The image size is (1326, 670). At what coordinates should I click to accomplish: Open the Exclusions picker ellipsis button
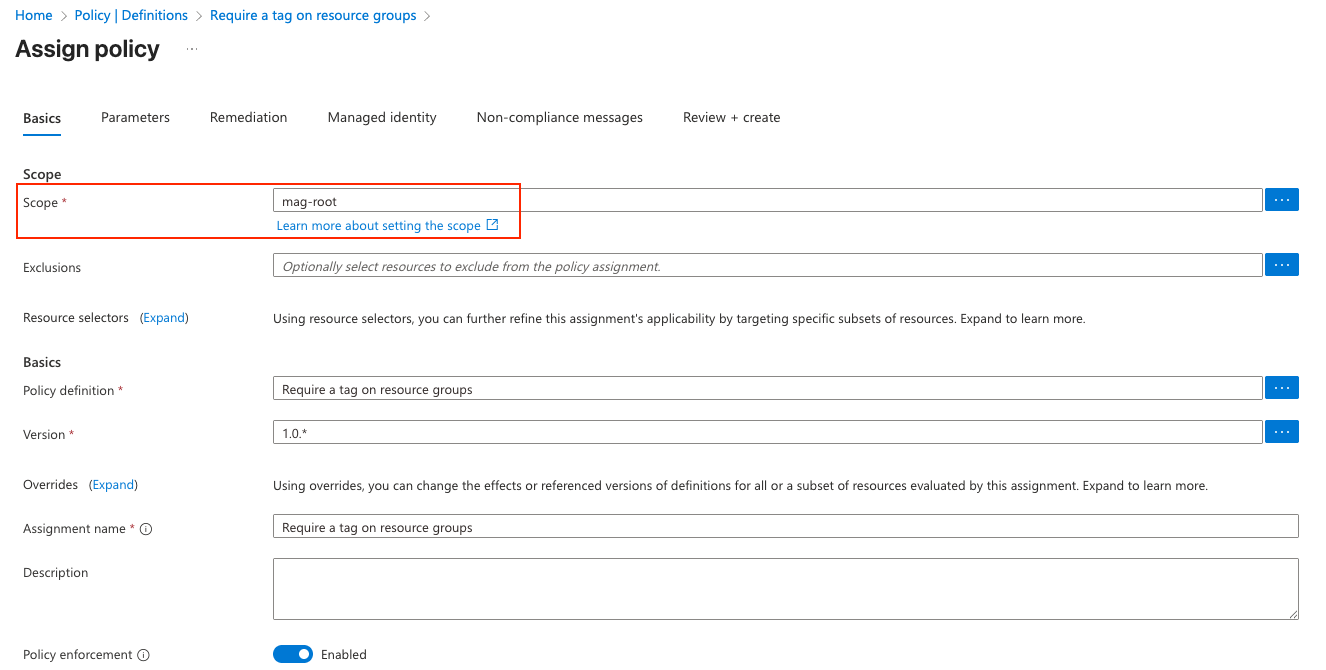tap(1281, 265)
